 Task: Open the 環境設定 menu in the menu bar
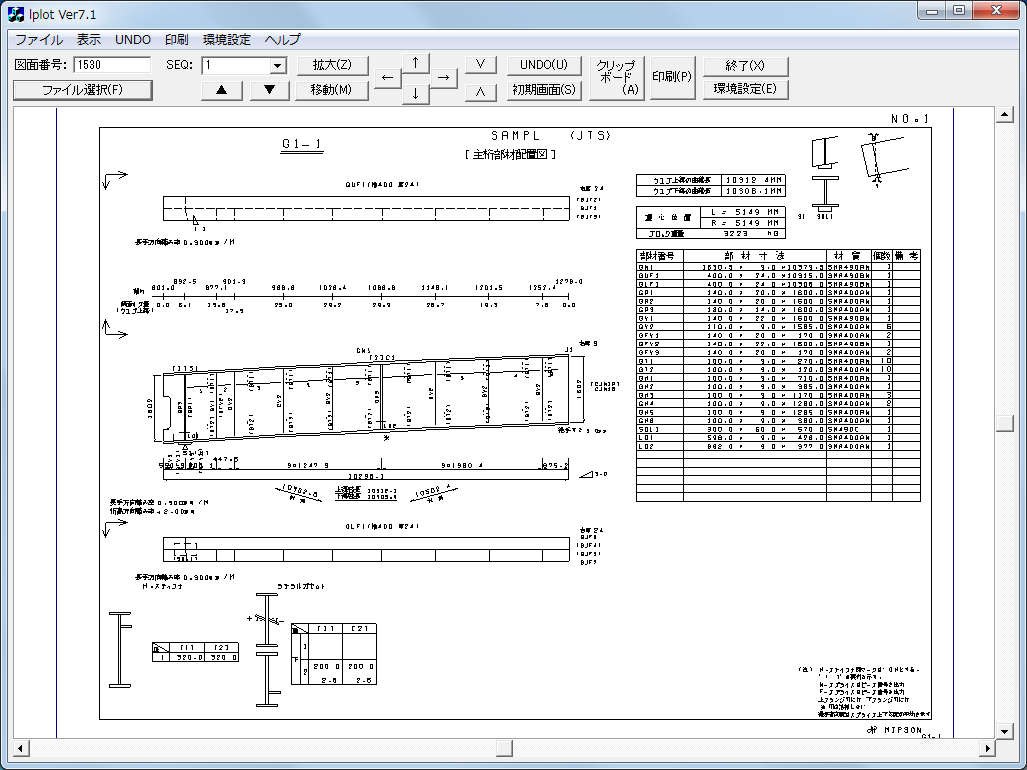point(227,40)
